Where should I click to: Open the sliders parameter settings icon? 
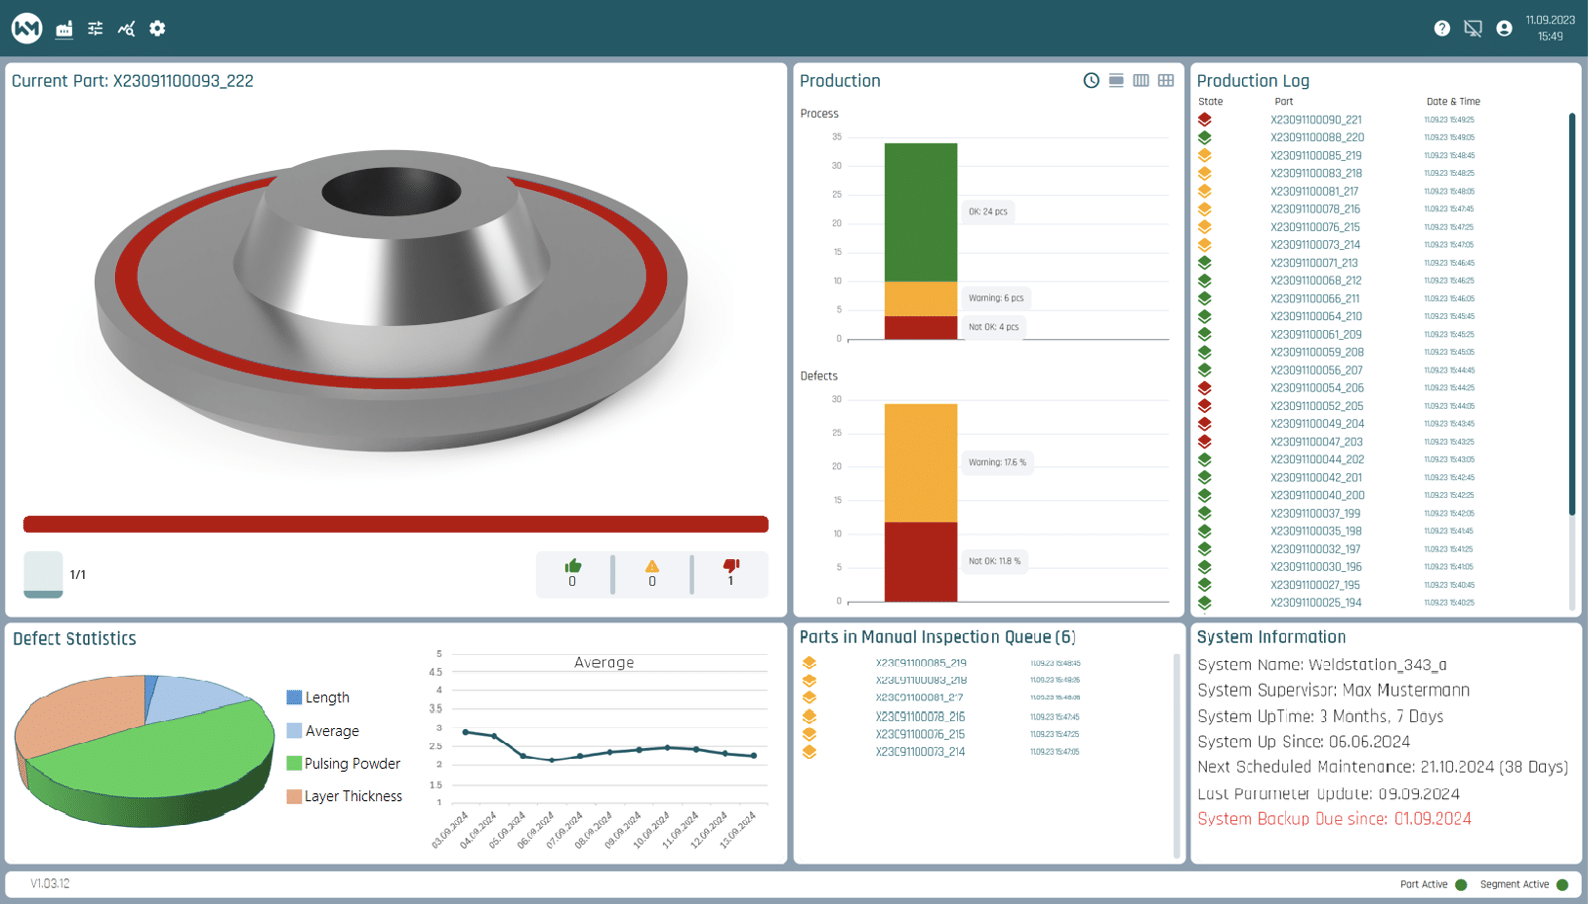coord(95,29)
